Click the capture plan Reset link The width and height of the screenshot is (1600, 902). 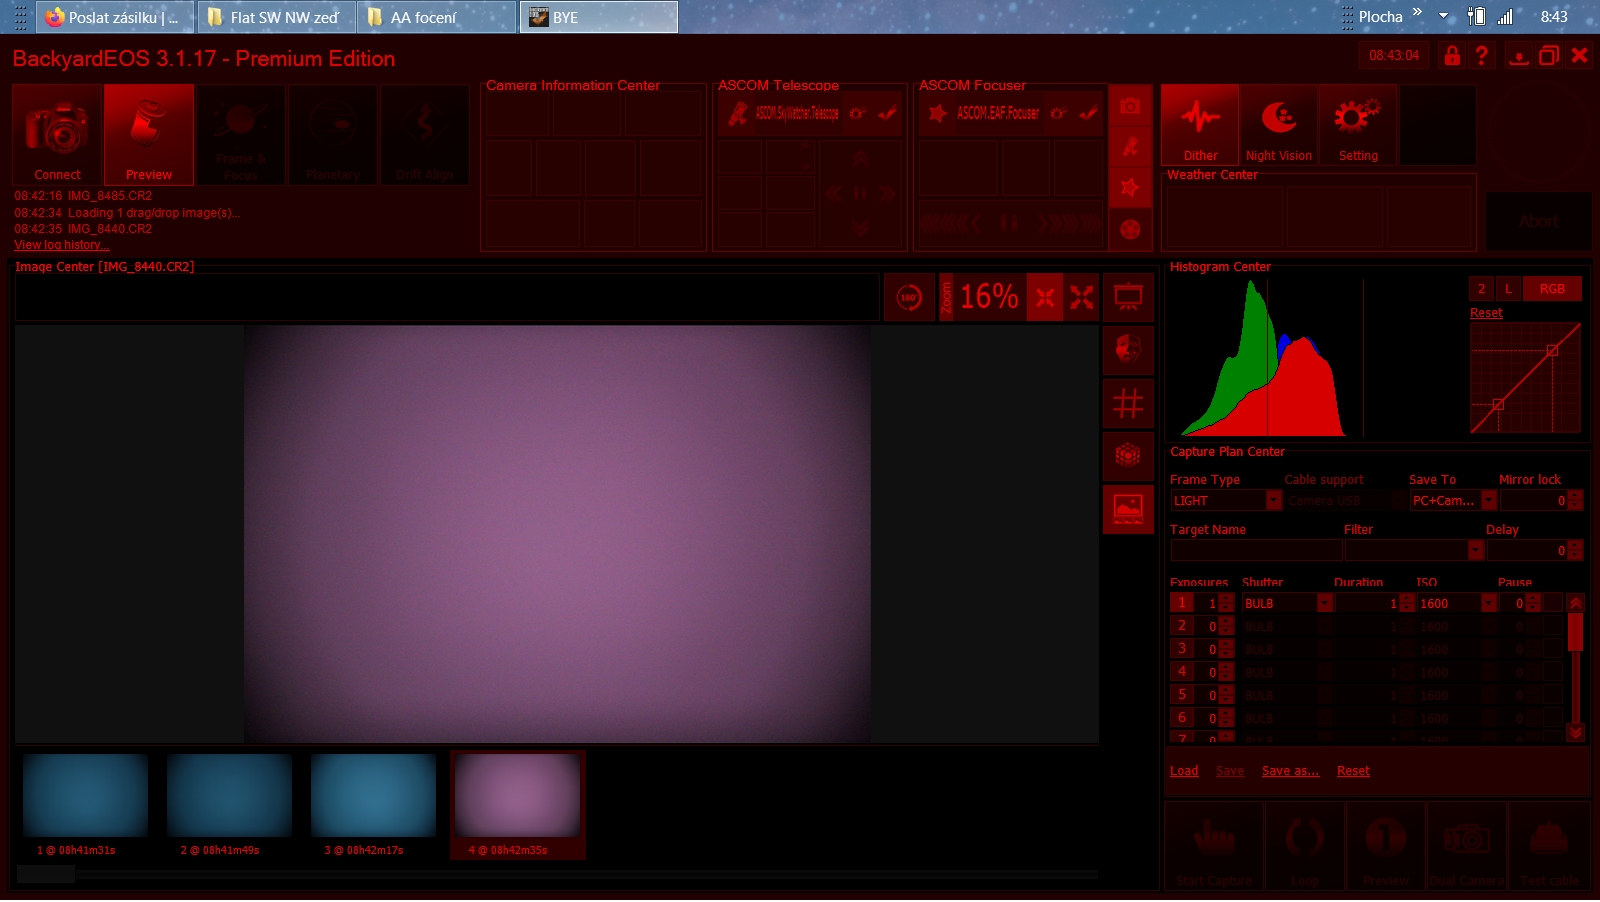[1353, 771]
